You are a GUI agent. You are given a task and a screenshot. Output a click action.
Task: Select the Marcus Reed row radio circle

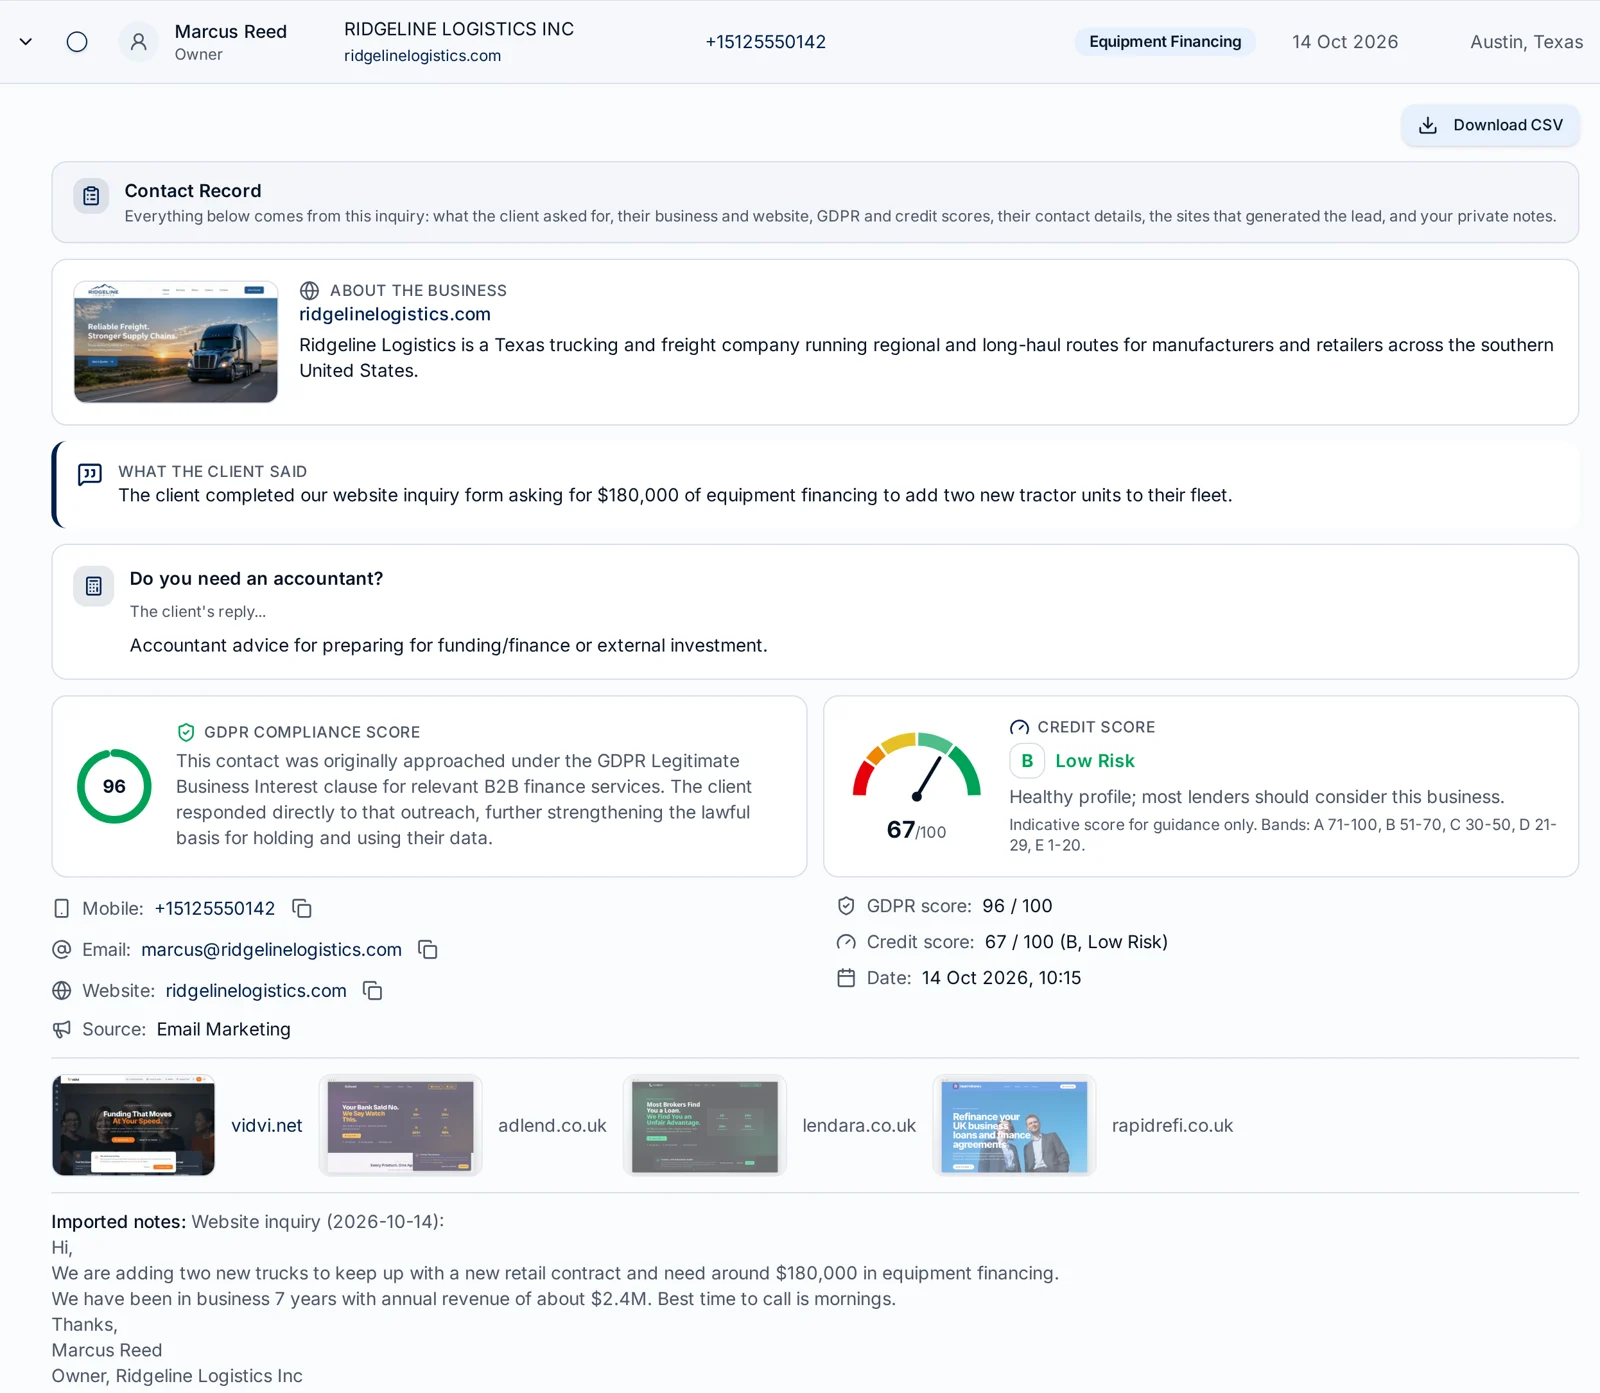77,42
